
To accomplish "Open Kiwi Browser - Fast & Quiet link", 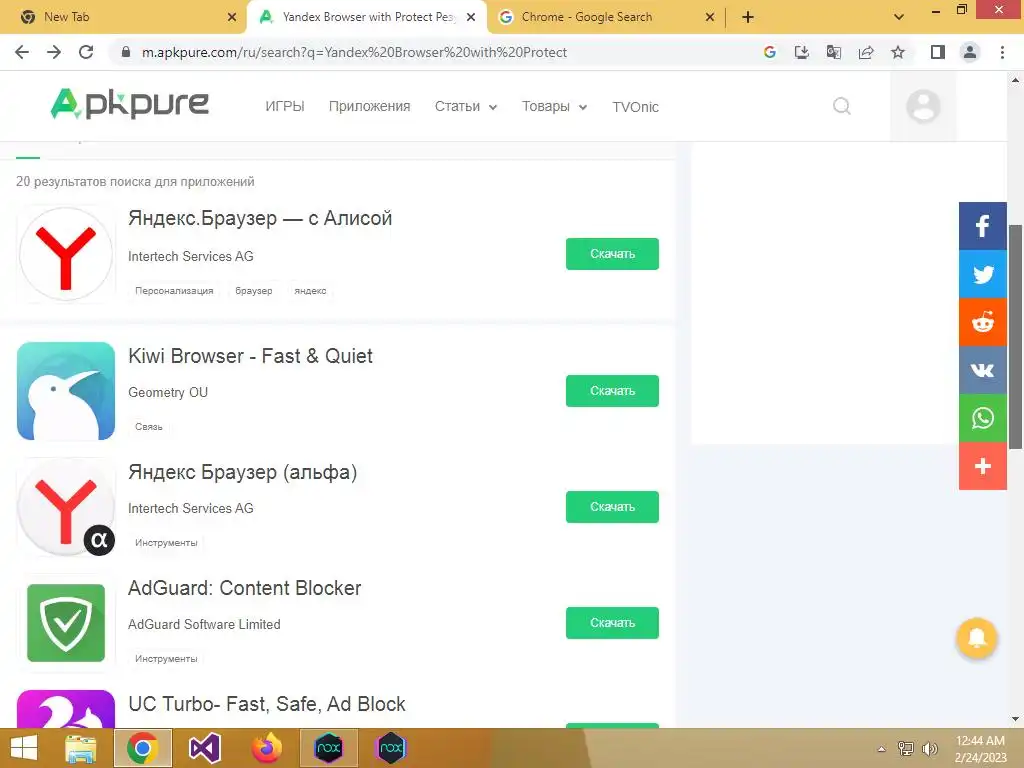I will pyautogui.click(x=250, y=356).
